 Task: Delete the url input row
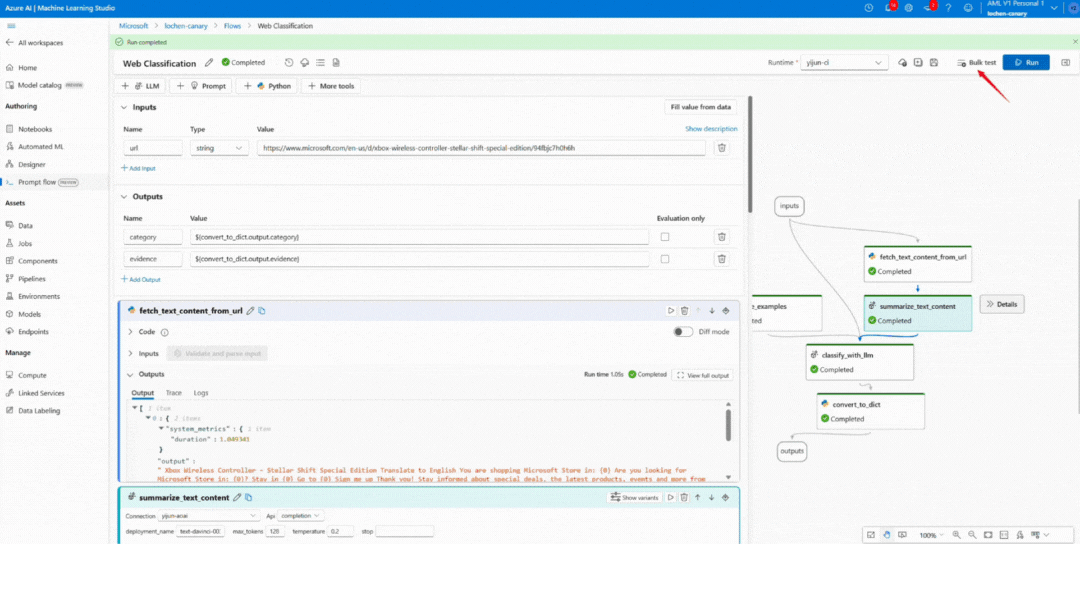pyautogui.click(x=722, y=148)
